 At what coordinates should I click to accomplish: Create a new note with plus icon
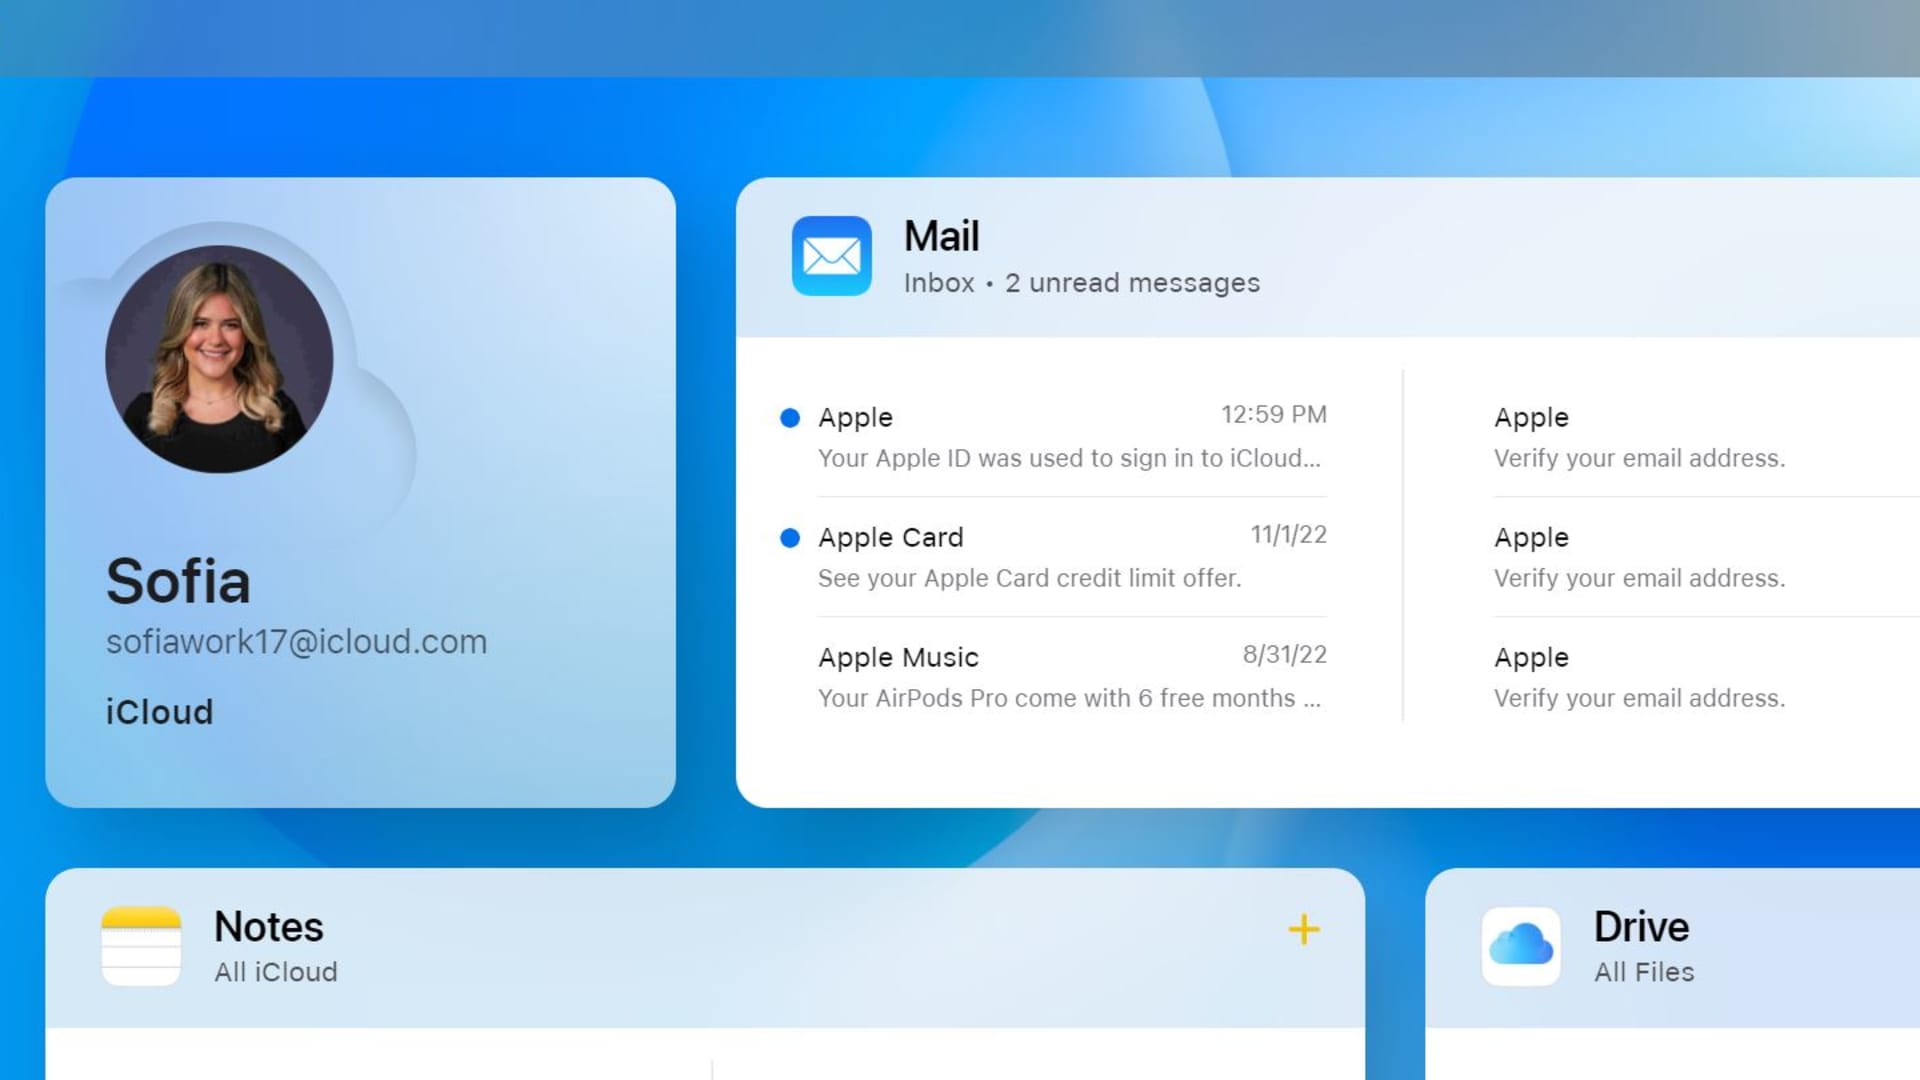pyautogui.click(x=1304, y=930)
